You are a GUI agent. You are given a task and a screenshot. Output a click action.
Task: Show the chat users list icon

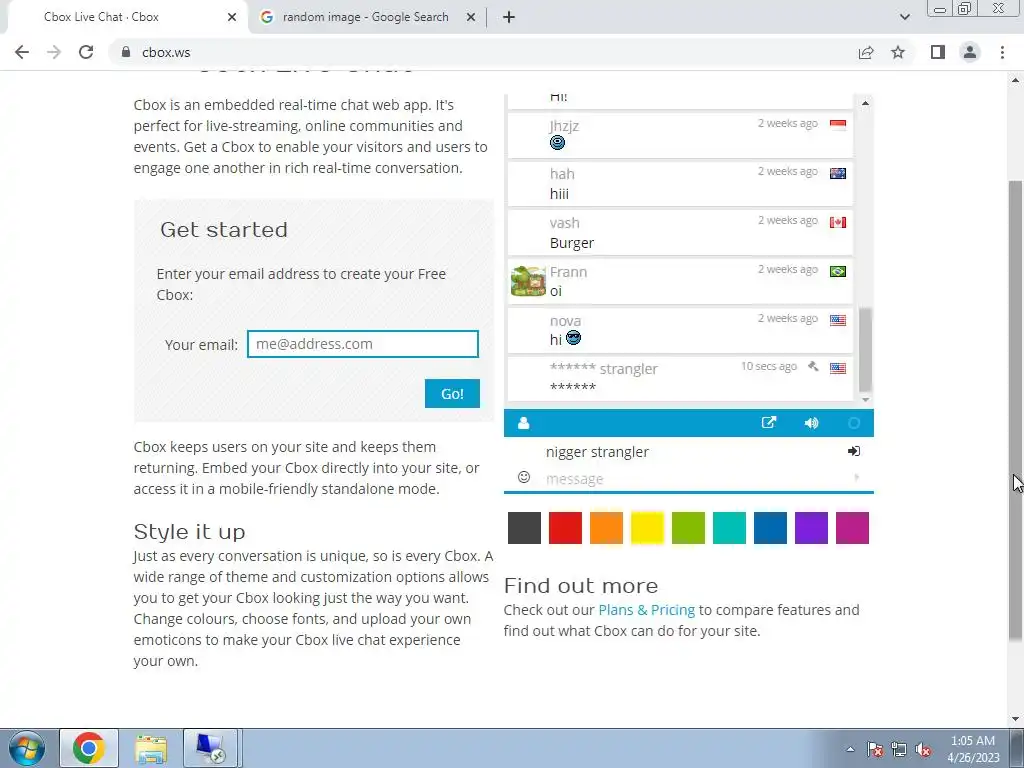click(x=523, y=423)
